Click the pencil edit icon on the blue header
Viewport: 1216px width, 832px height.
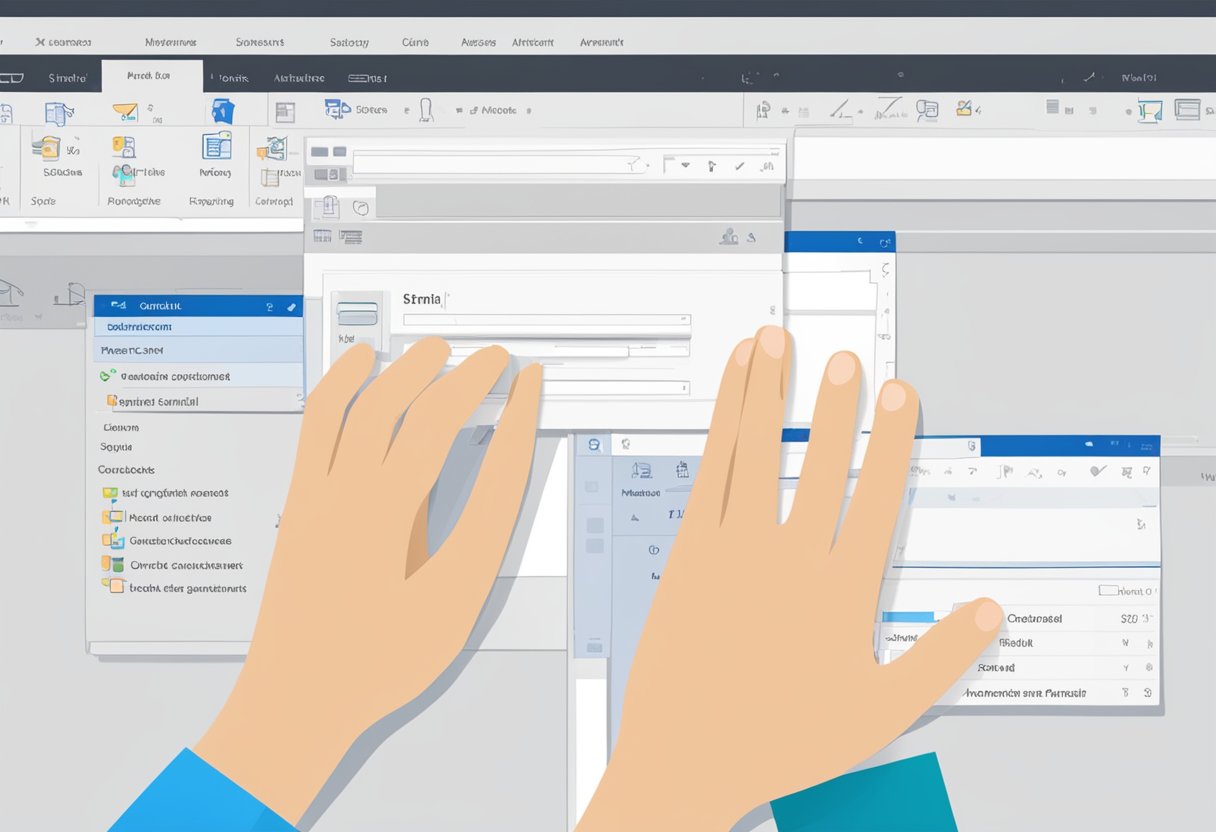coord(292,306)
